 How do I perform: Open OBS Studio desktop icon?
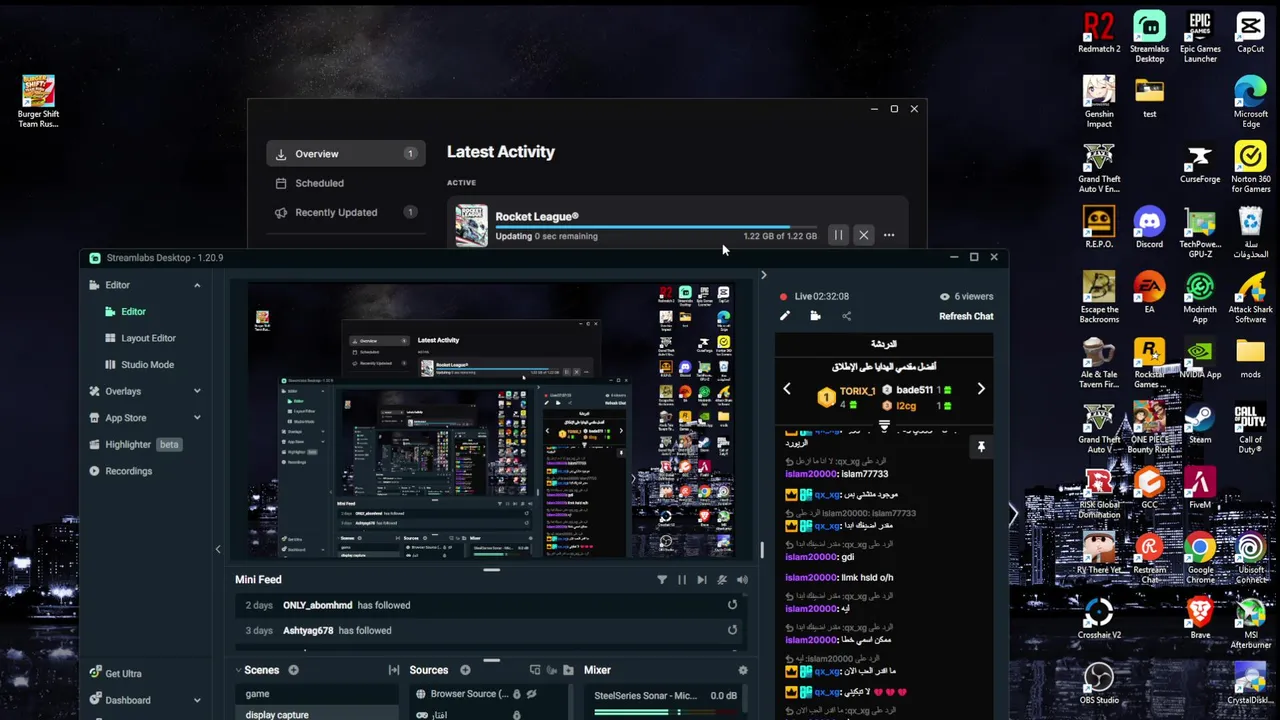click(1099, 682)
